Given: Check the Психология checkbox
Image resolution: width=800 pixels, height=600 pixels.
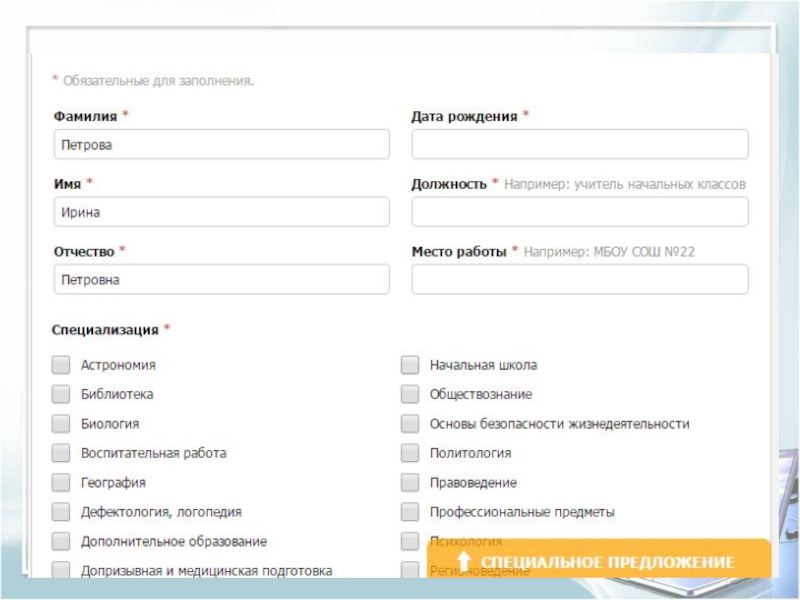Looking at the screenshot, I should [410, 541].
